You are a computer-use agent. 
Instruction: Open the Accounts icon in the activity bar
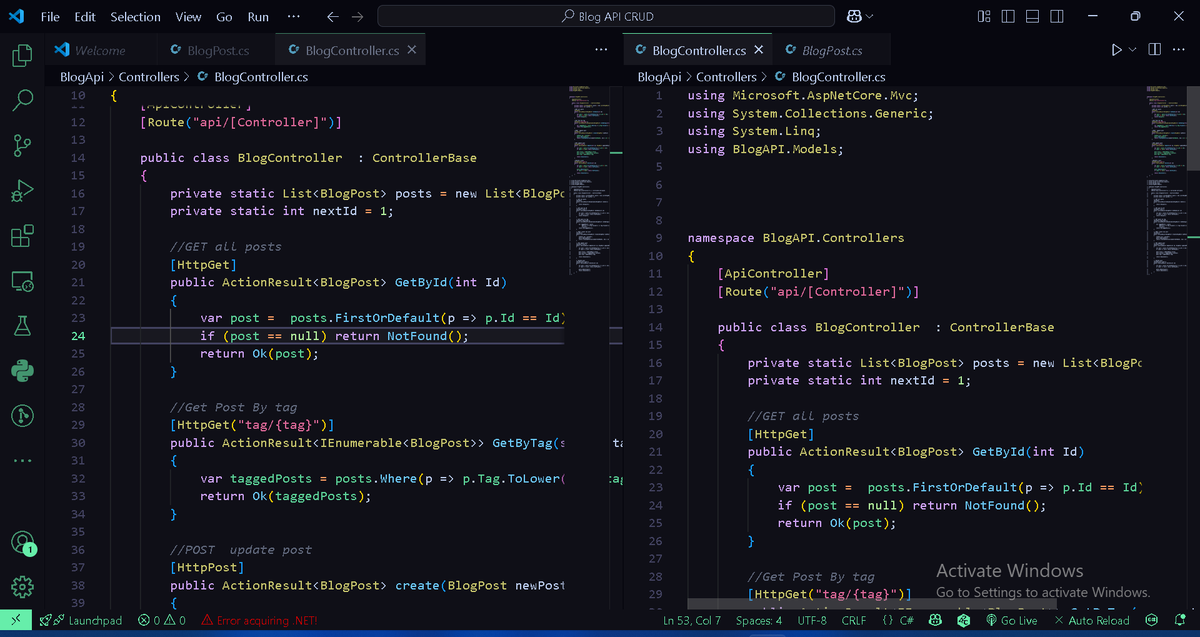click(x=21, y=543)
